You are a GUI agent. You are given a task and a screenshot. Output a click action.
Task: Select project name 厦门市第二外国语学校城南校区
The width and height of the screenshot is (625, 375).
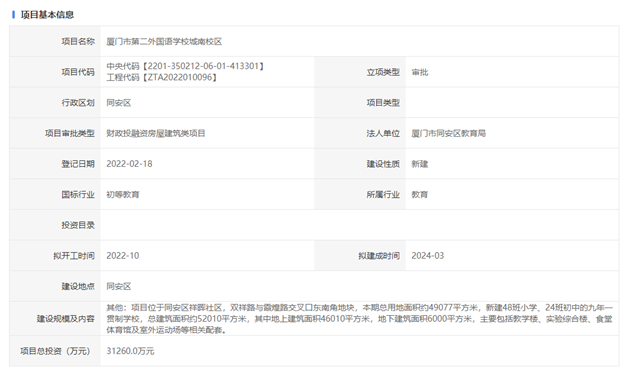point(164,41)
